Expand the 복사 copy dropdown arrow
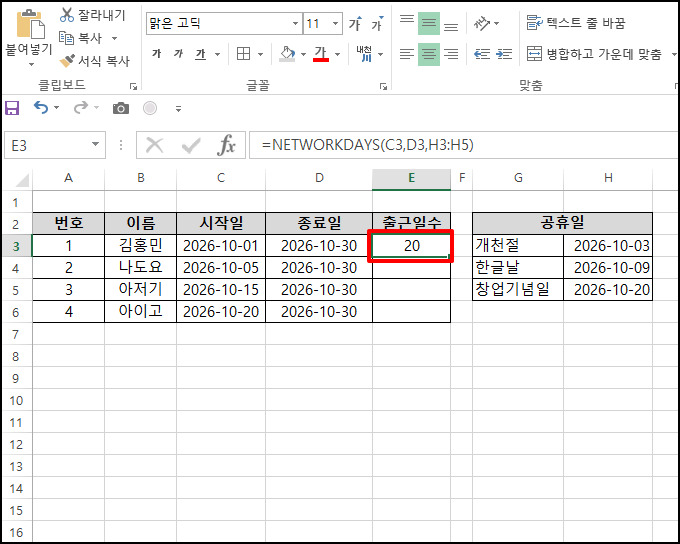This screenshot has height=544, width=680. 114,38
